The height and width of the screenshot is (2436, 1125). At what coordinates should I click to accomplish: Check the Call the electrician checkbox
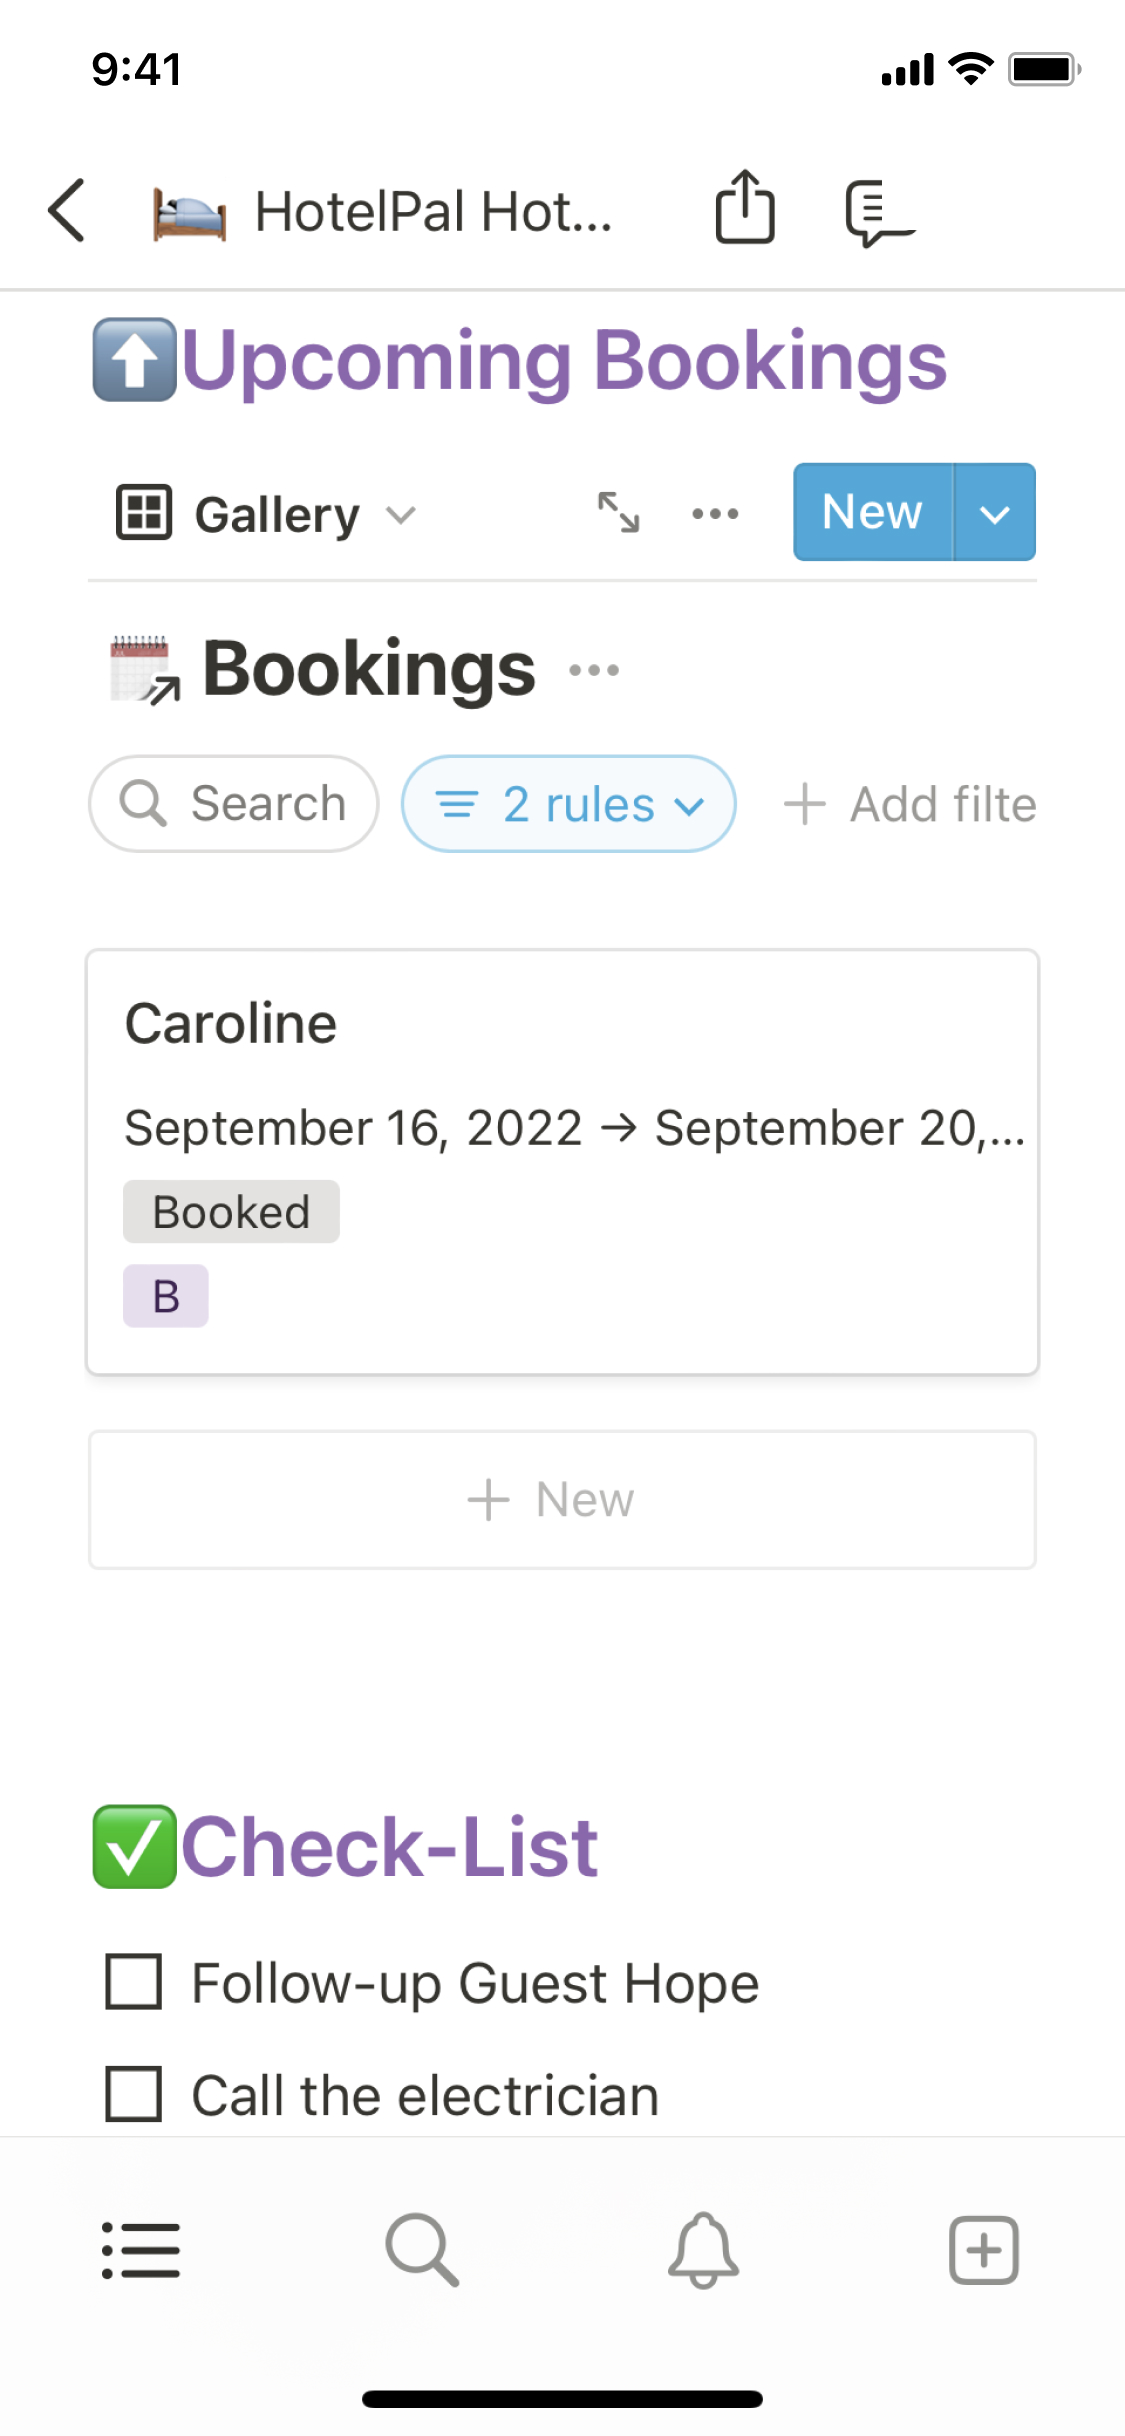click(x=134, y=2094)
